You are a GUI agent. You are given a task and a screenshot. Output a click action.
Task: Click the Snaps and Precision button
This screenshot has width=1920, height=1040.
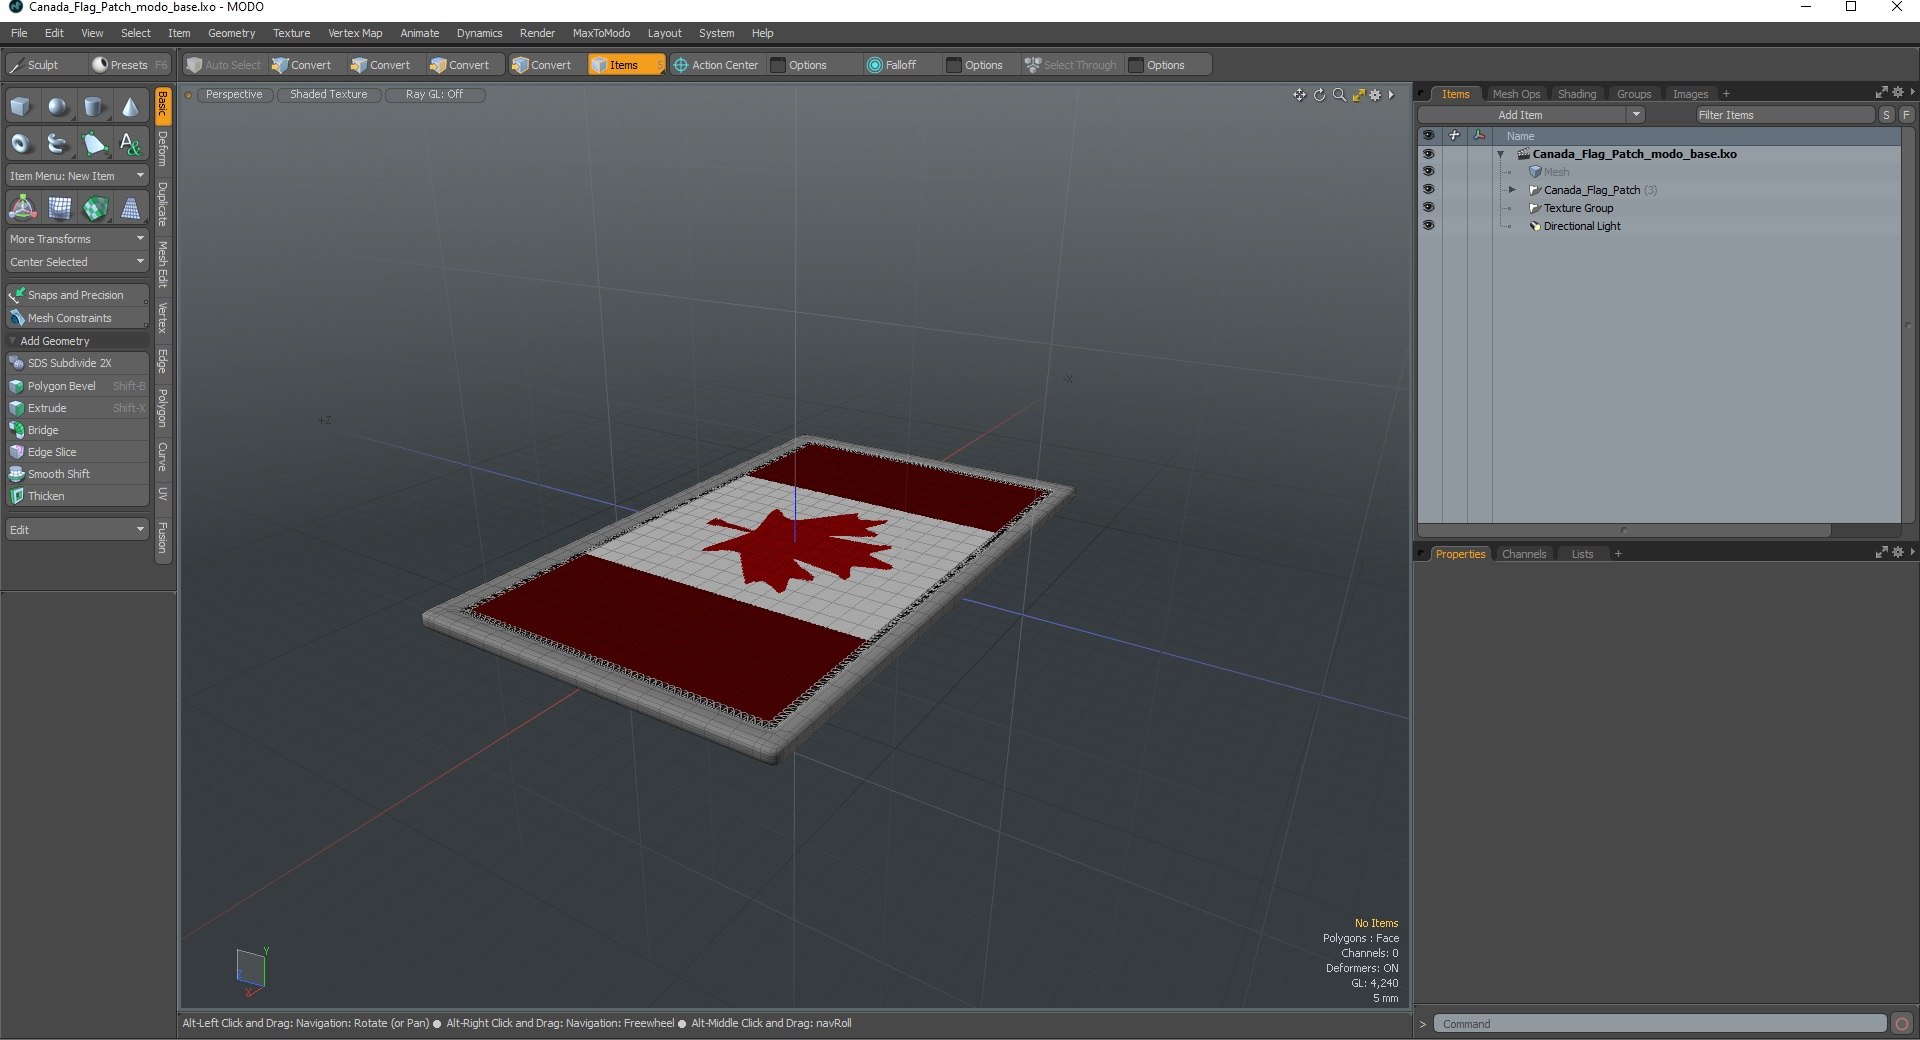click(77, 295)
